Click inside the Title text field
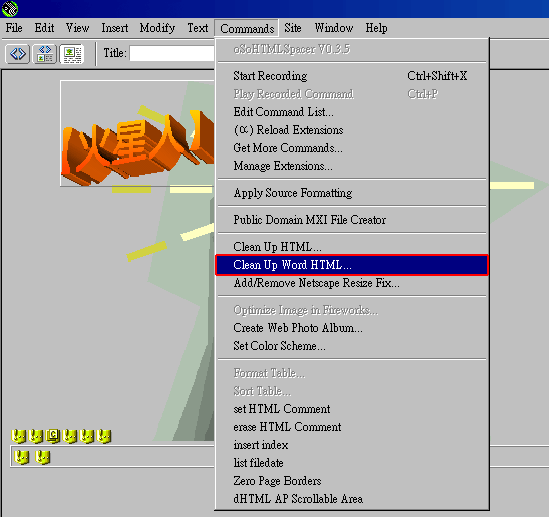The width and height of the screenshot is (549, 517). pos(172,54)
